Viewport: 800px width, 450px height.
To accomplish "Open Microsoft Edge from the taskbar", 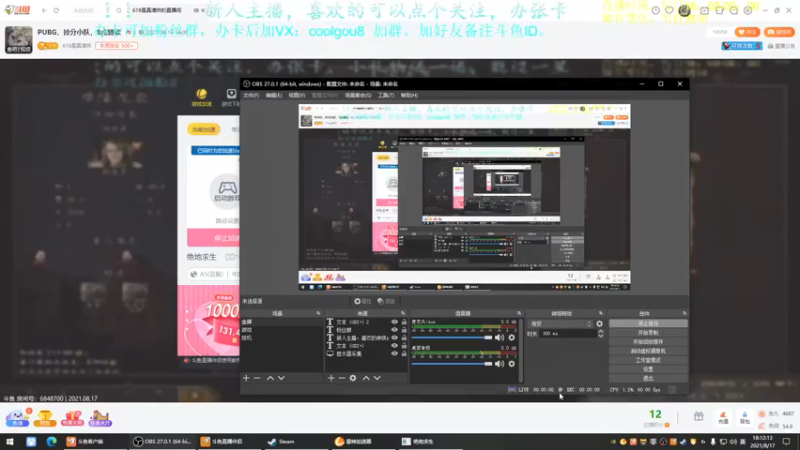I will tap(52, 441).
